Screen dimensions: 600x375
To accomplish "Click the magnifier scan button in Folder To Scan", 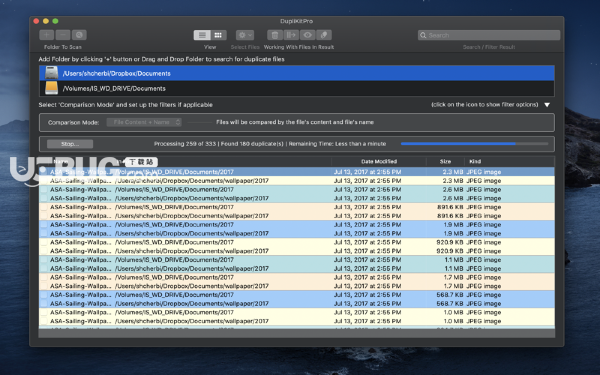I will [79, 35].
